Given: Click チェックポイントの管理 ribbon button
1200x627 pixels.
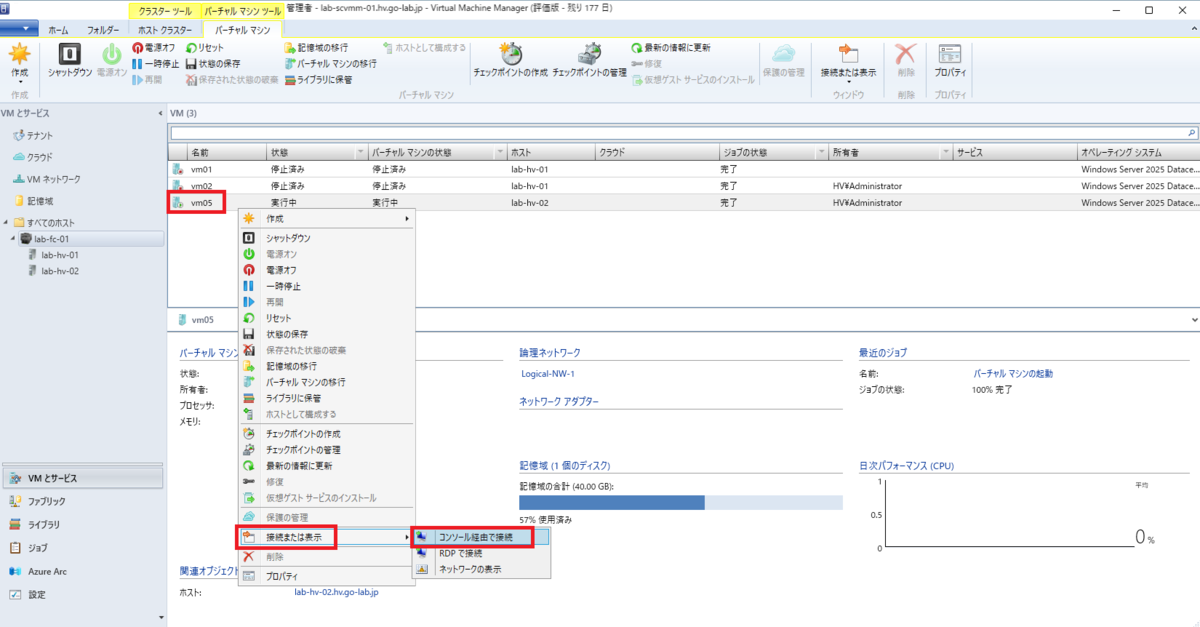Looking at the screenshot, I should [589, 61].
